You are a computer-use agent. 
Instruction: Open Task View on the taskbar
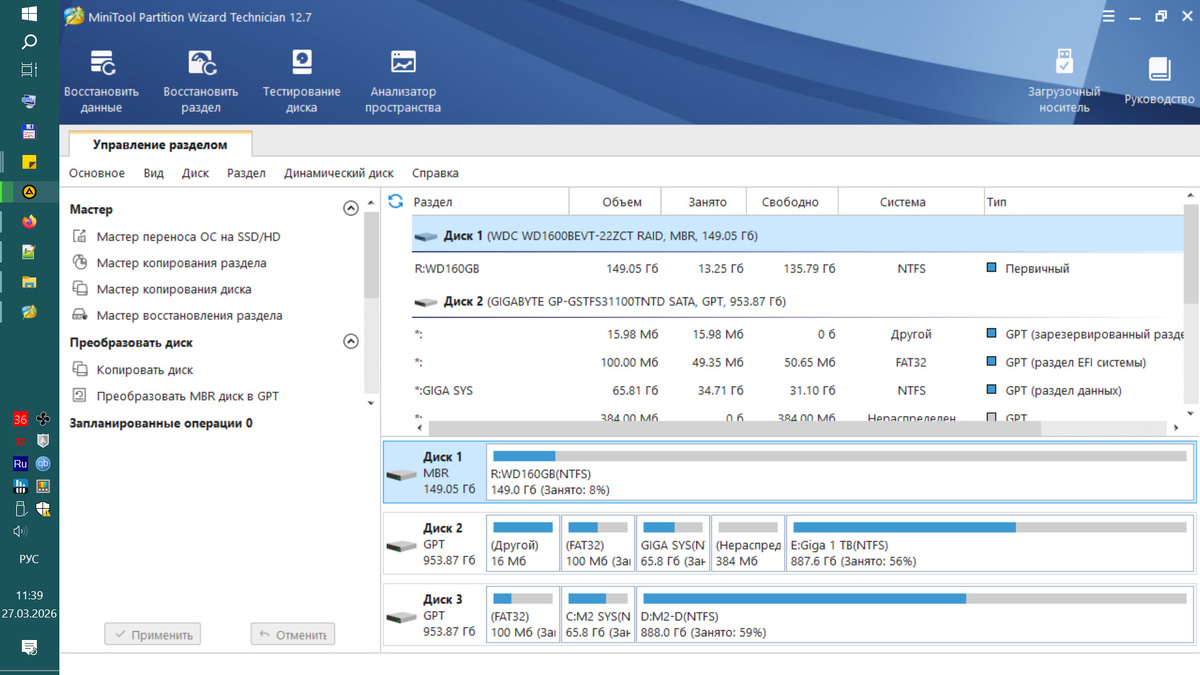pos(29,70)
